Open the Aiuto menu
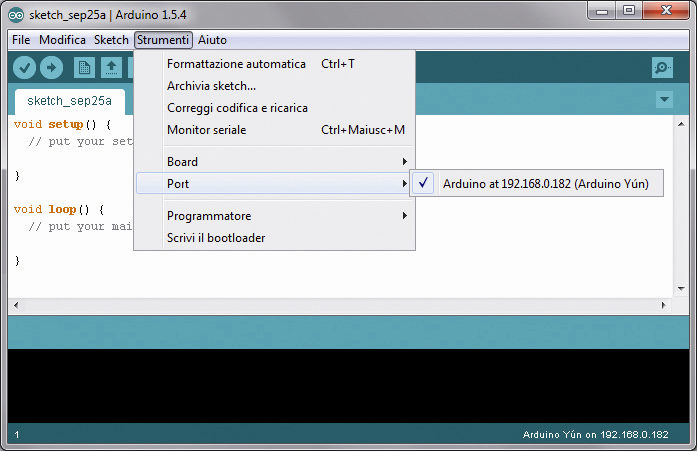The height and width of the screenshot is (452, 697). 212,40
